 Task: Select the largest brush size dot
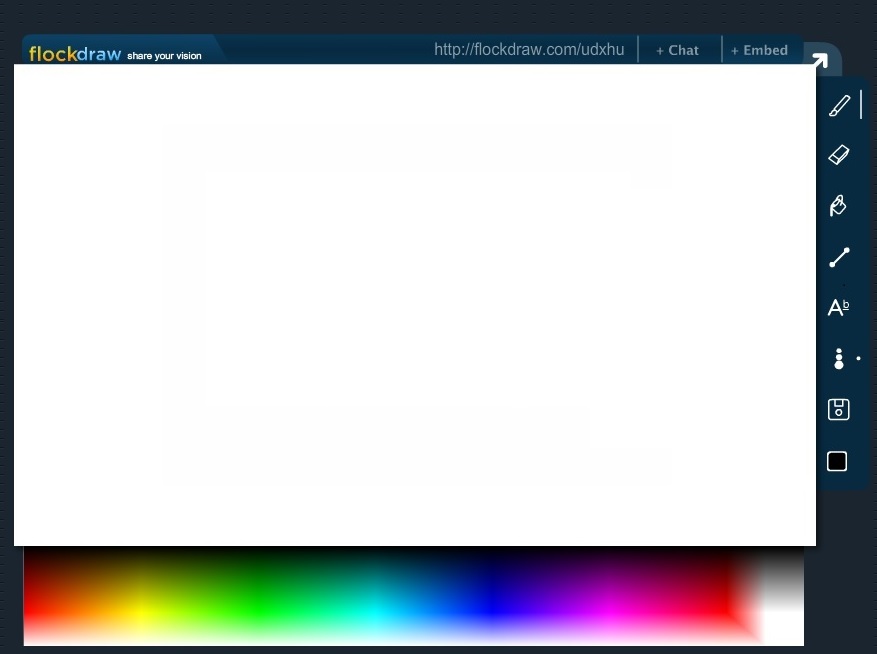pos(839,364)
